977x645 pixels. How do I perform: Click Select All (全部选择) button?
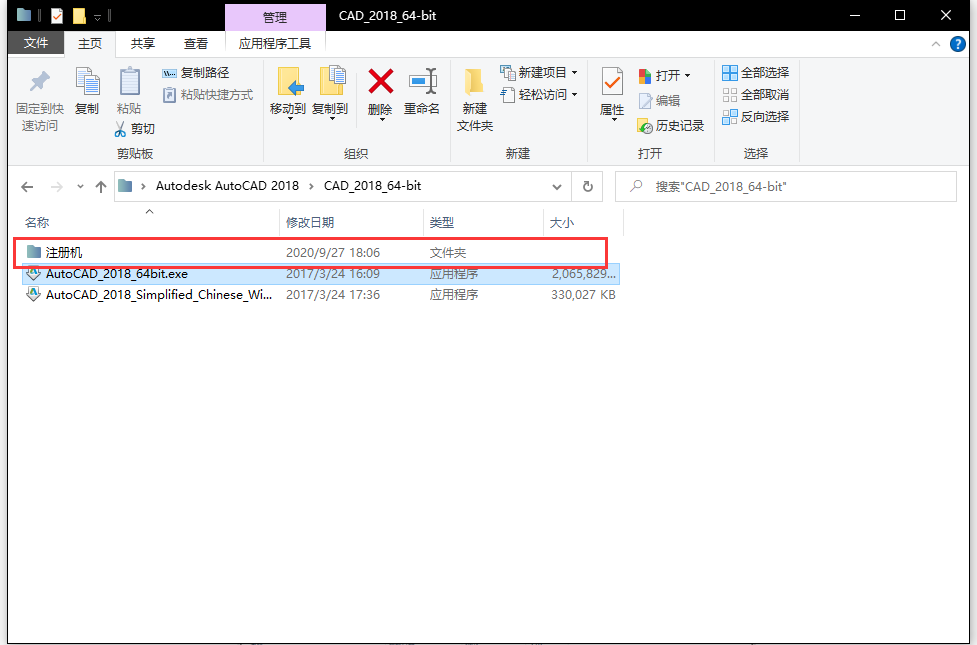755,73
